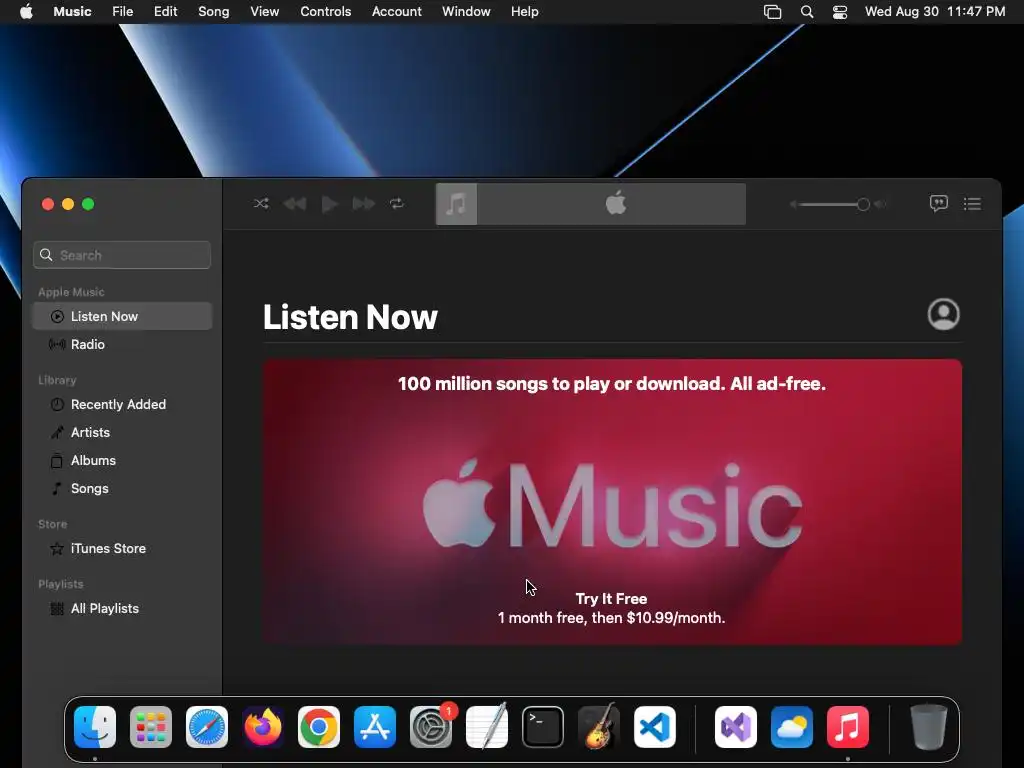Click the next track fast-forward button
This screenshot has width=1024, height=768.
(x=364, y=204)
